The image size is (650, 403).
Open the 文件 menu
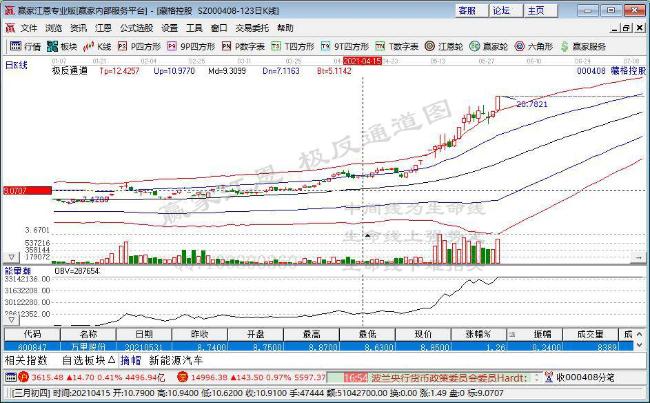point(29,28)
